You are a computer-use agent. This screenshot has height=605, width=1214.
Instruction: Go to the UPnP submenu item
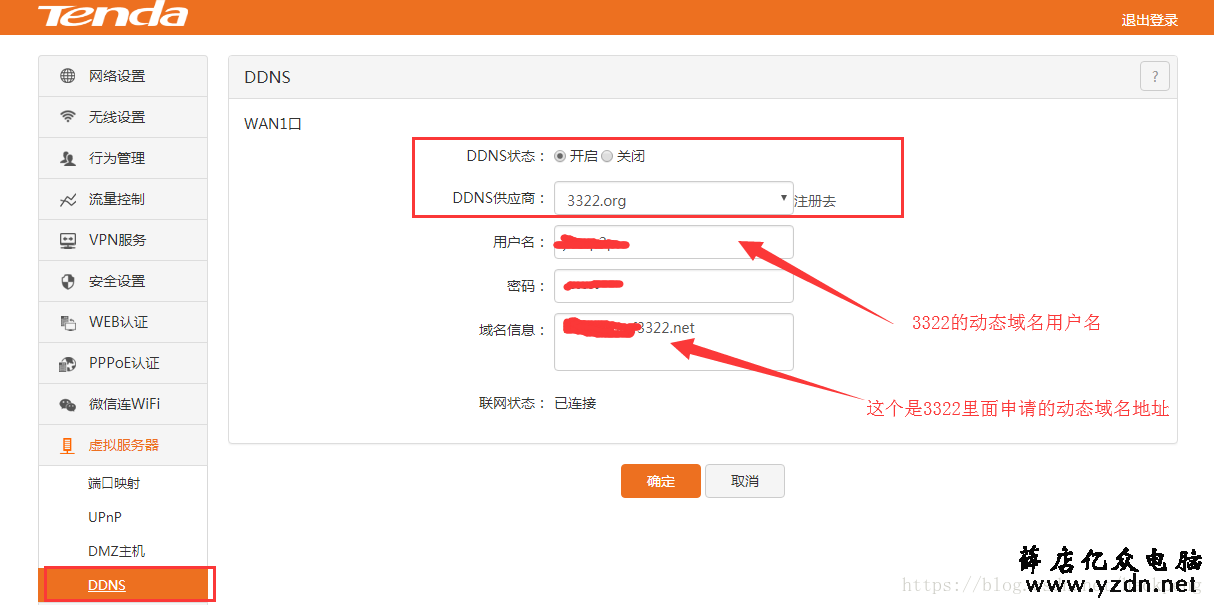point(105,517)
